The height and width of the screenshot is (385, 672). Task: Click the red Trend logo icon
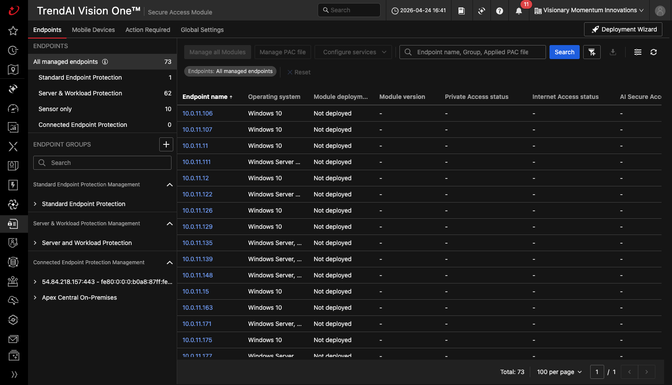(x=14, y=10)
